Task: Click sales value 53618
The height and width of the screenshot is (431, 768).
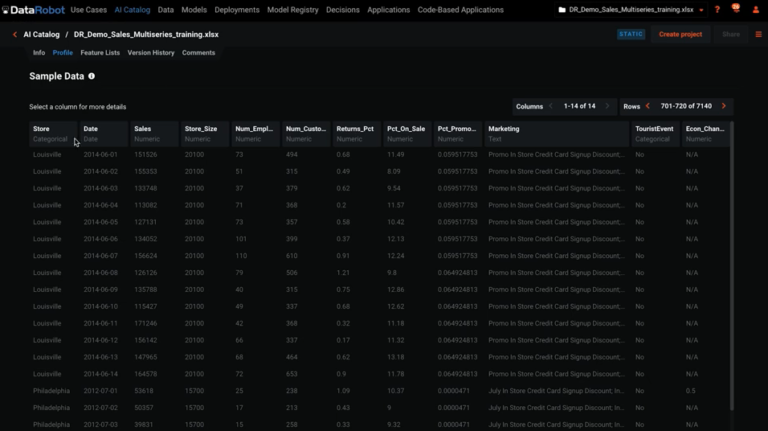Action: point(144,391)
